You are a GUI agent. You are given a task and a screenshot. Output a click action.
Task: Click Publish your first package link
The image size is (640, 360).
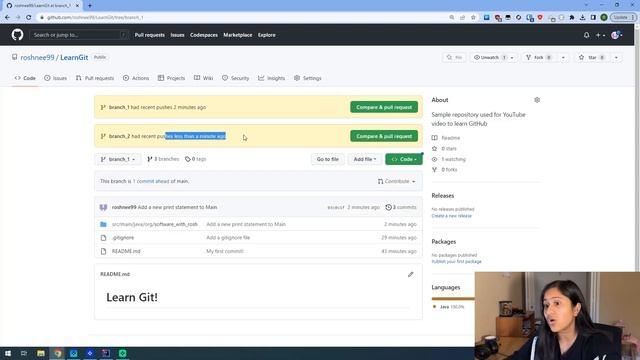[456, 262]
